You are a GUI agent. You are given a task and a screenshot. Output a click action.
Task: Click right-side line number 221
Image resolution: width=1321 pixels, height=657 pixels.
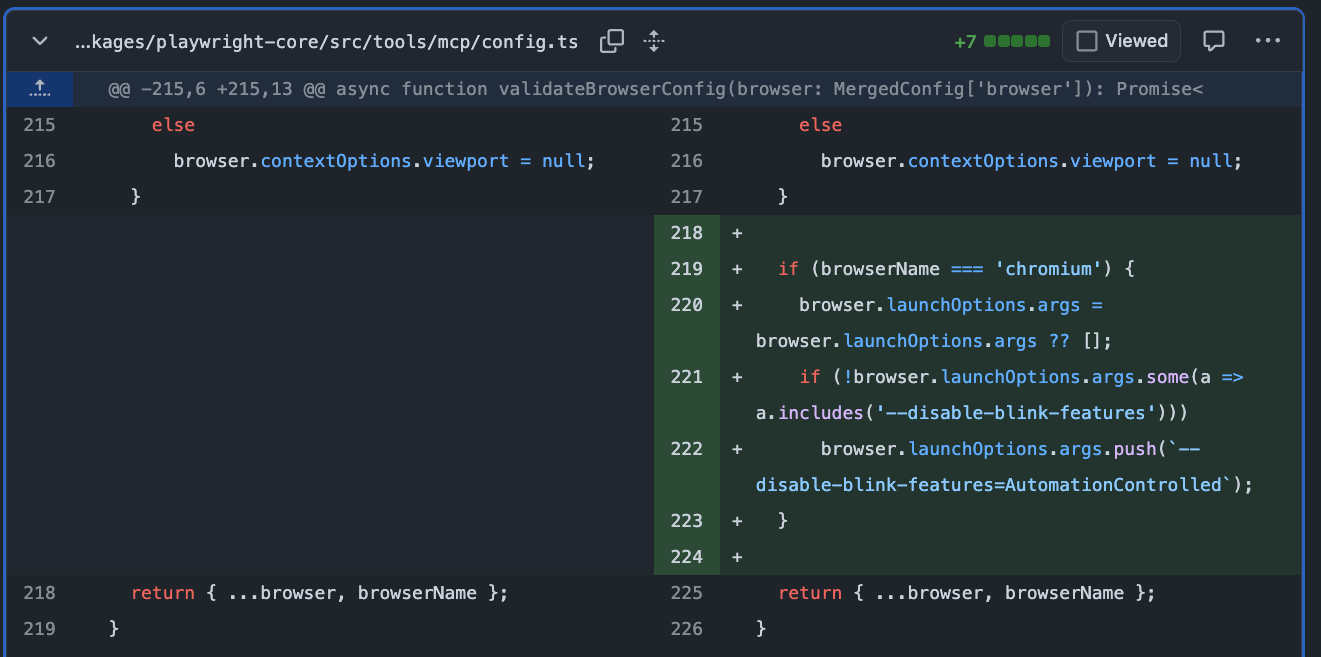click(686, 377)
